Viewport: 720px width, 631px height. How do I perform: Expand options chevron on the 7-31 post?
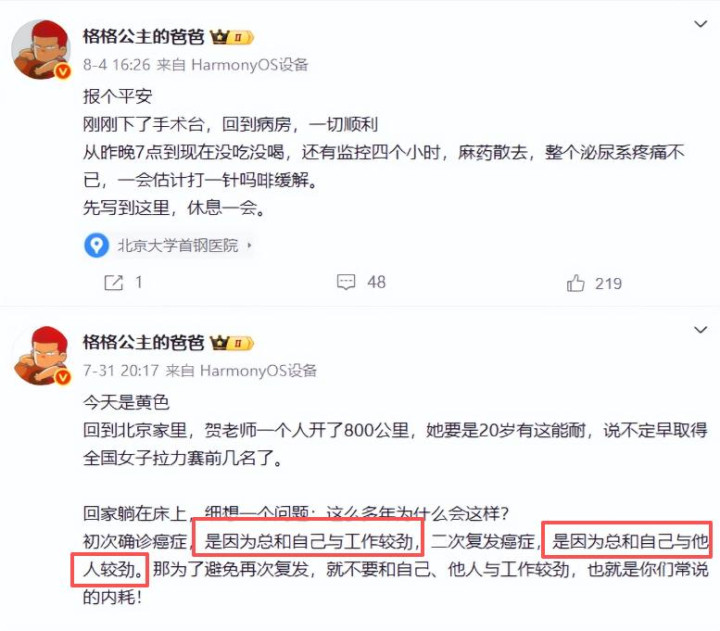pyautogui.click(x=700, y=330)
